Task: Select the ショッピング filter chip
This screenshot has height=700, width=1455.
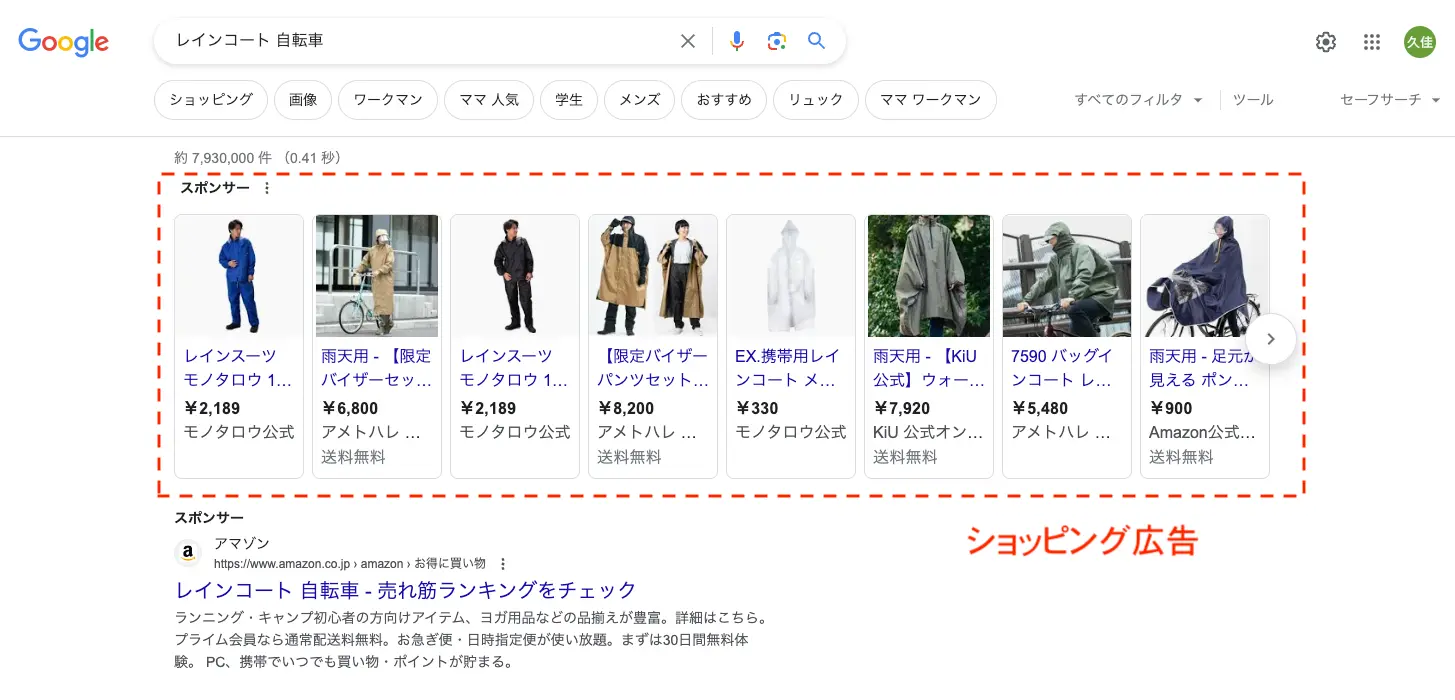Action: (x=211, y=100)
